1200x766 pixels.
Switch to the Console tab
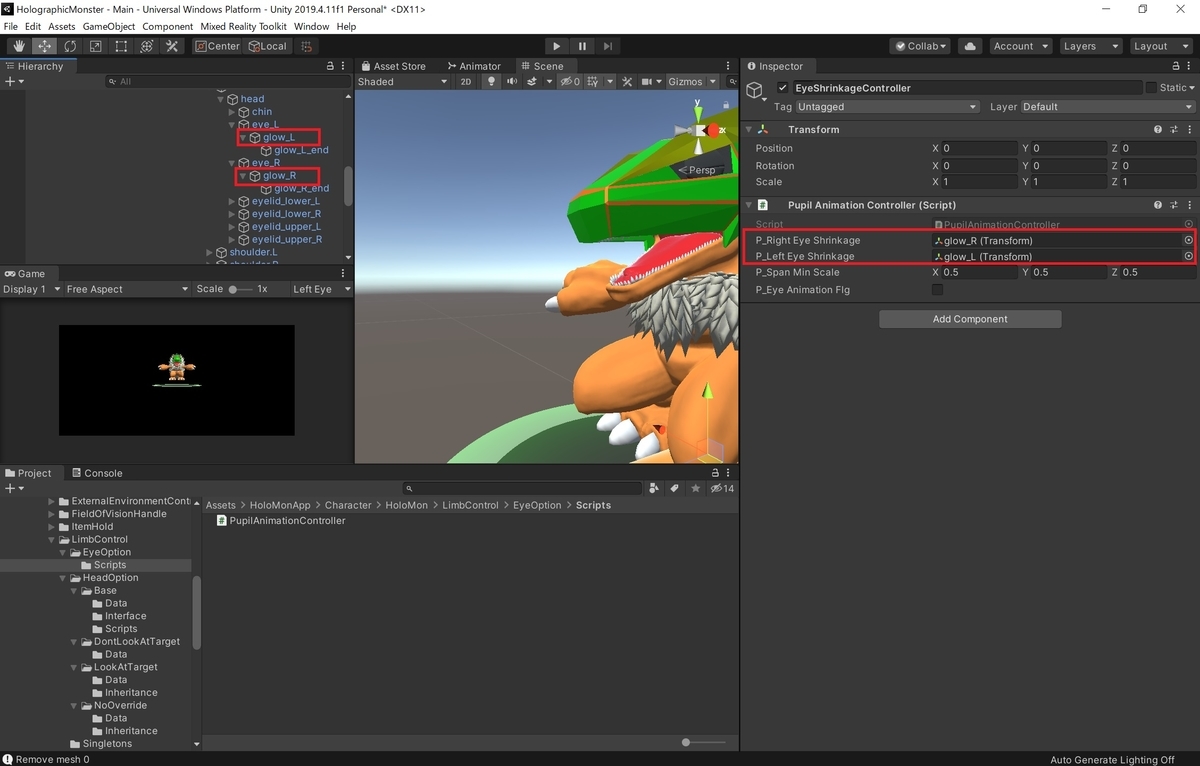pyautogui.click(x=96, y=473)
